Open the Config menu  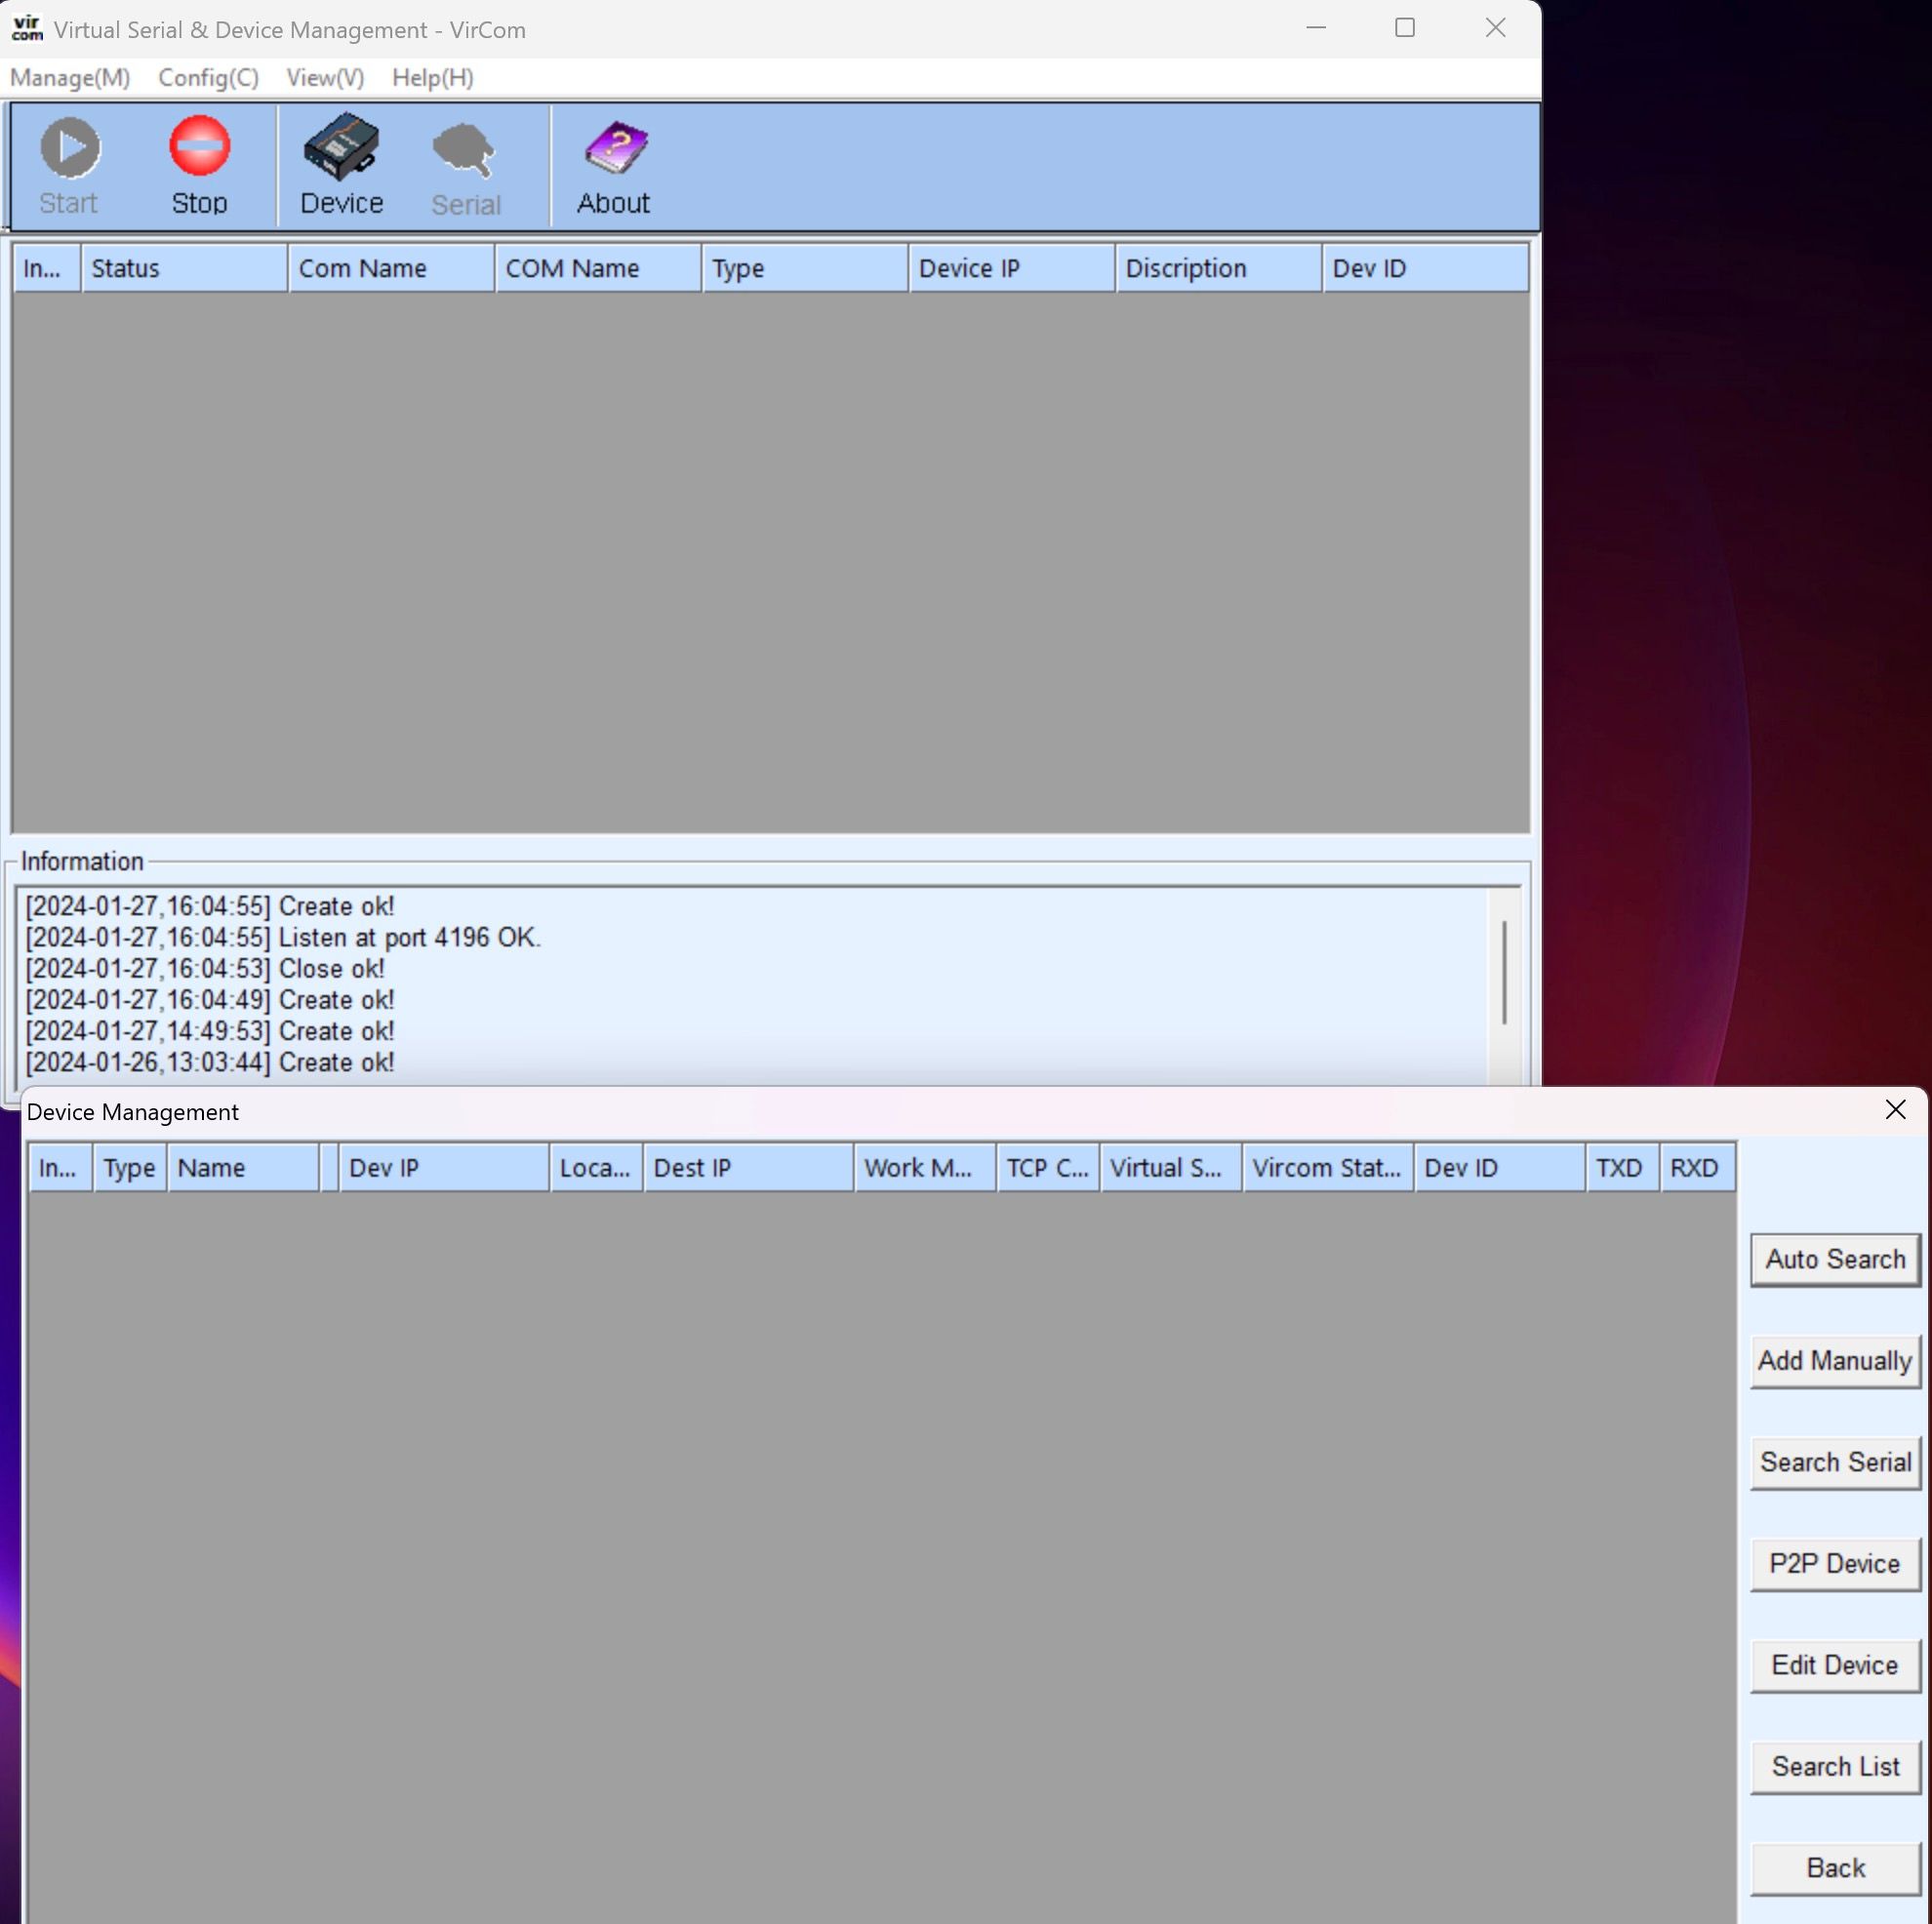click(x=206, y=76)
